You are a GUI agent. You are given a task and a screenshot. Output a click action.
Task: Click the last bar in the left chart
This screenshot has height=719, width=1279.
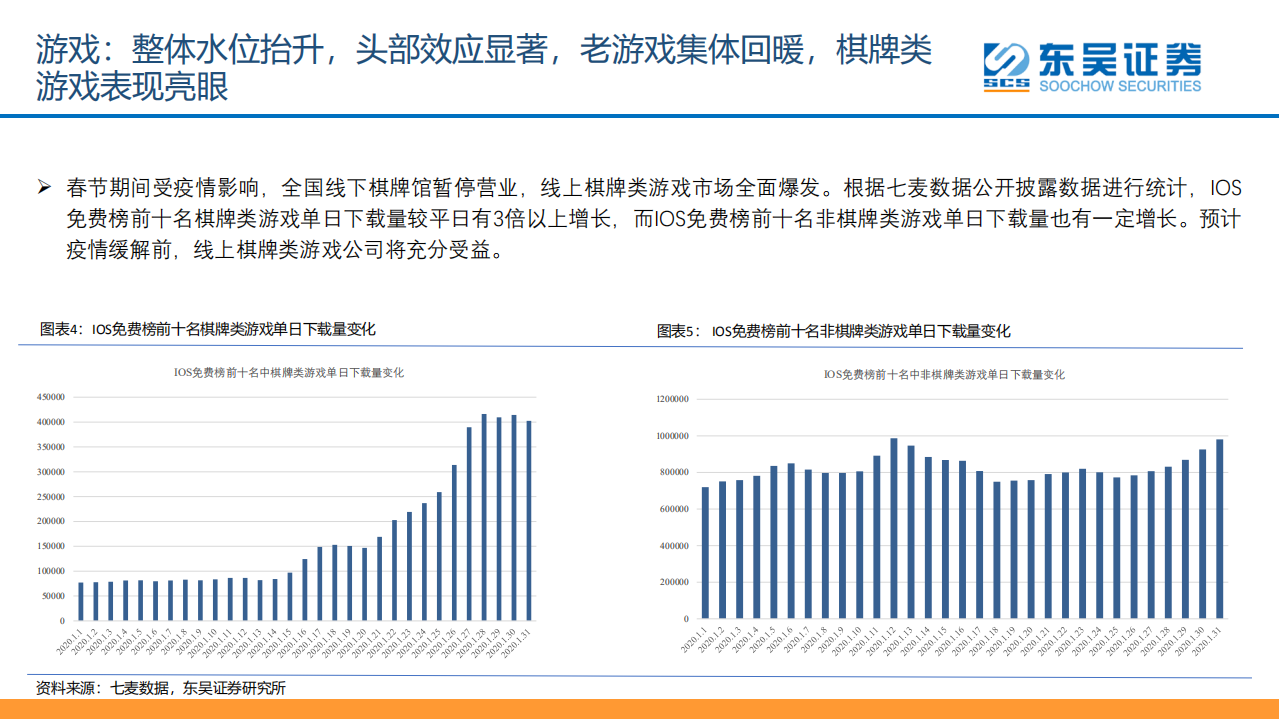tap(529, 520)
